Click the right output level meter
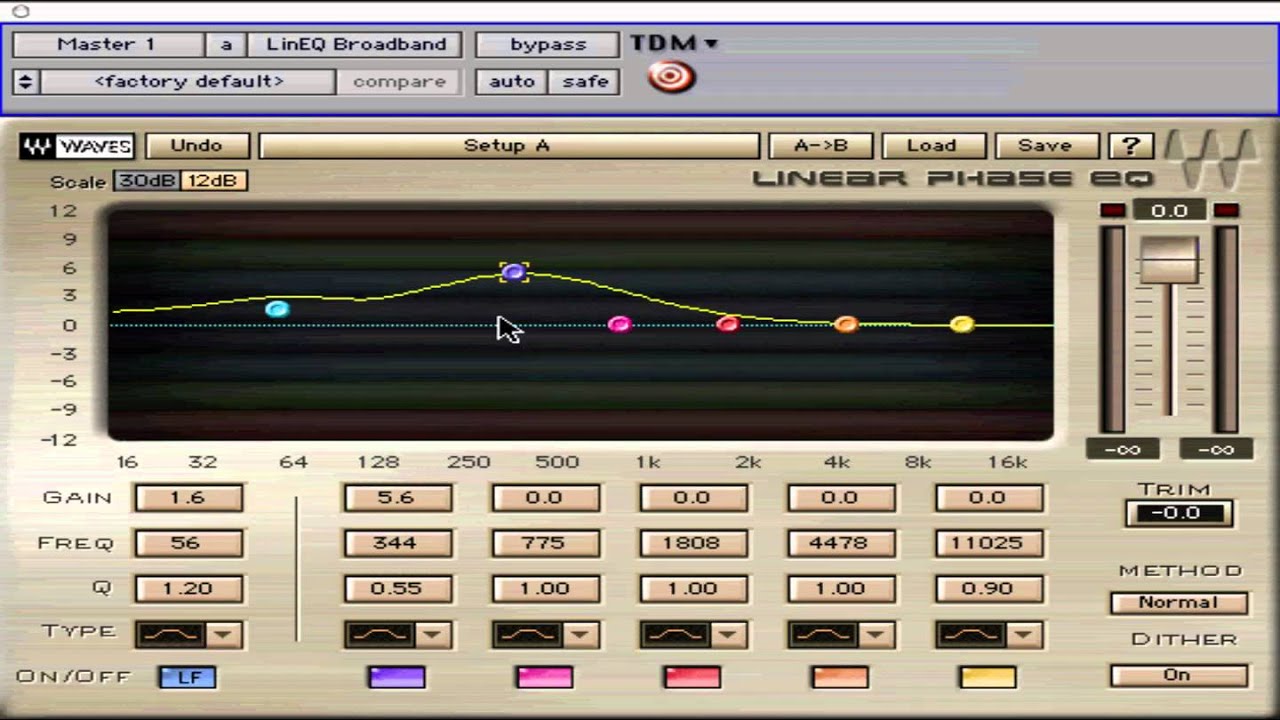 [1227, 330]
